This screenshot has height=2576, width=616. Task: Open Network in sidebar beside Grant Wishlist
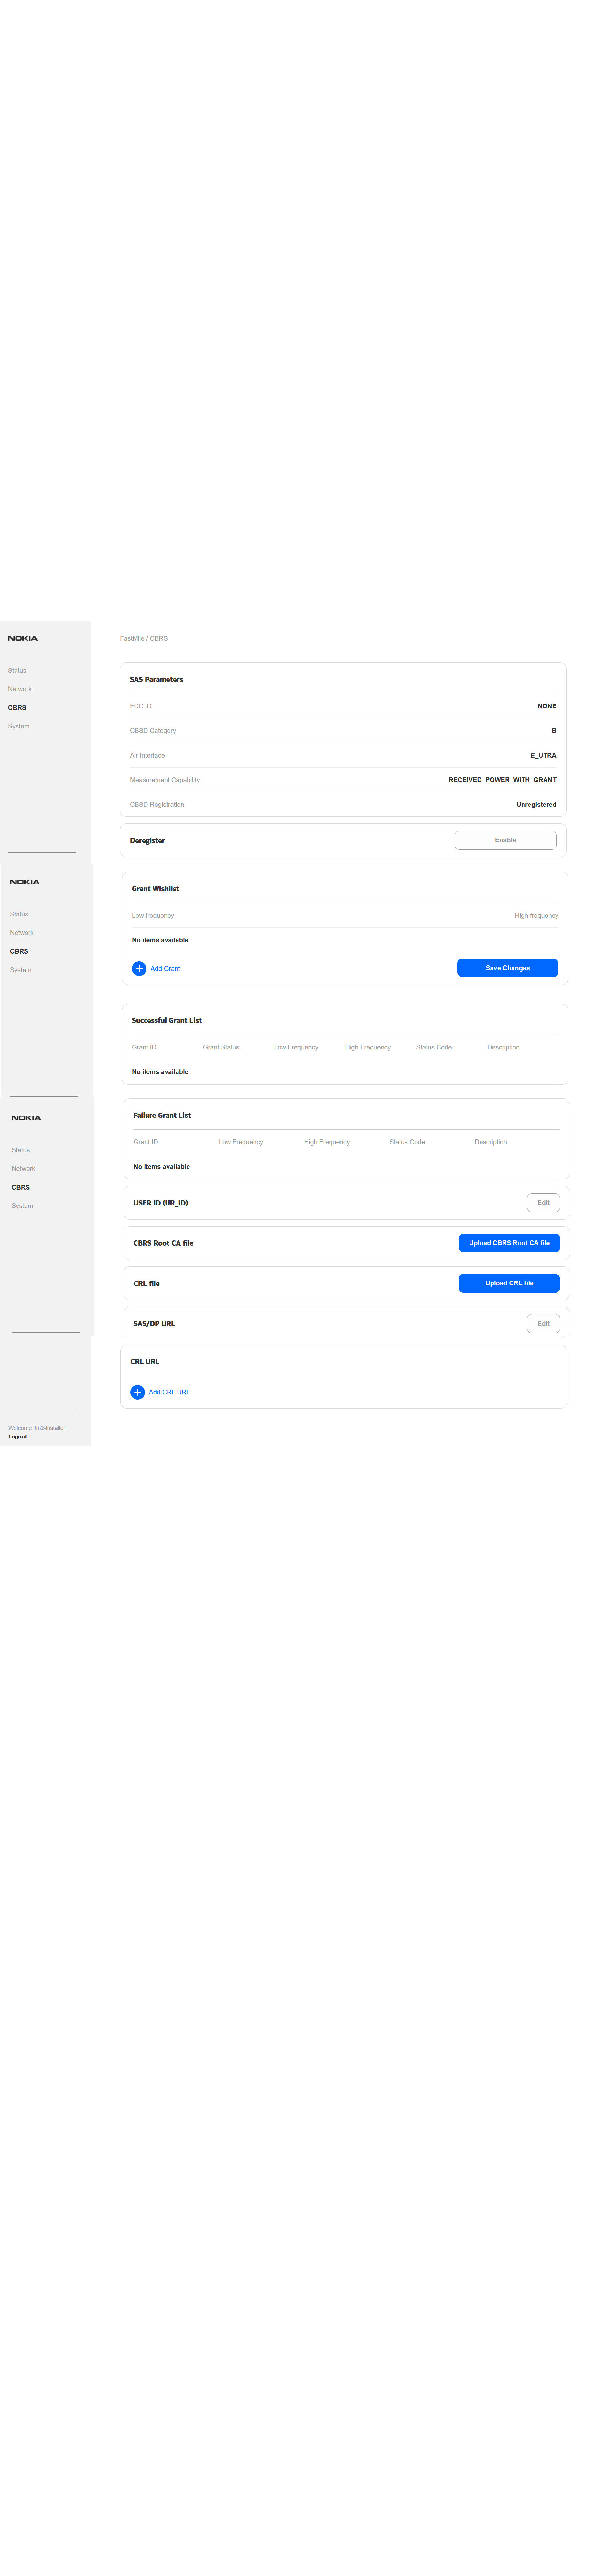point(22,933)
